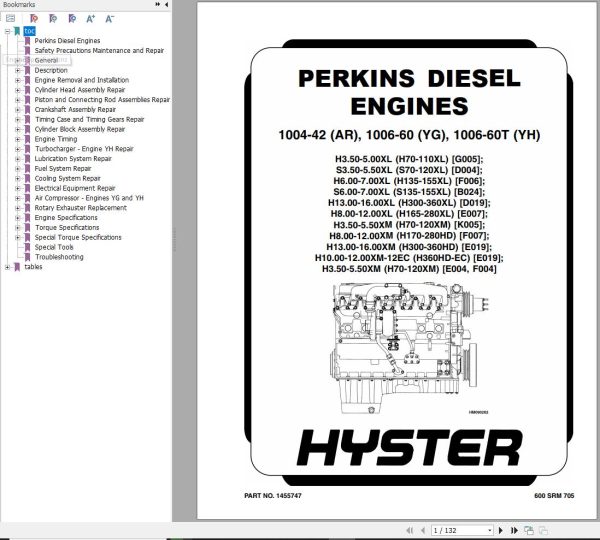Jump to last page in navigation bar
The width and height of the screenshot is (600, 540).
(514, 530)
